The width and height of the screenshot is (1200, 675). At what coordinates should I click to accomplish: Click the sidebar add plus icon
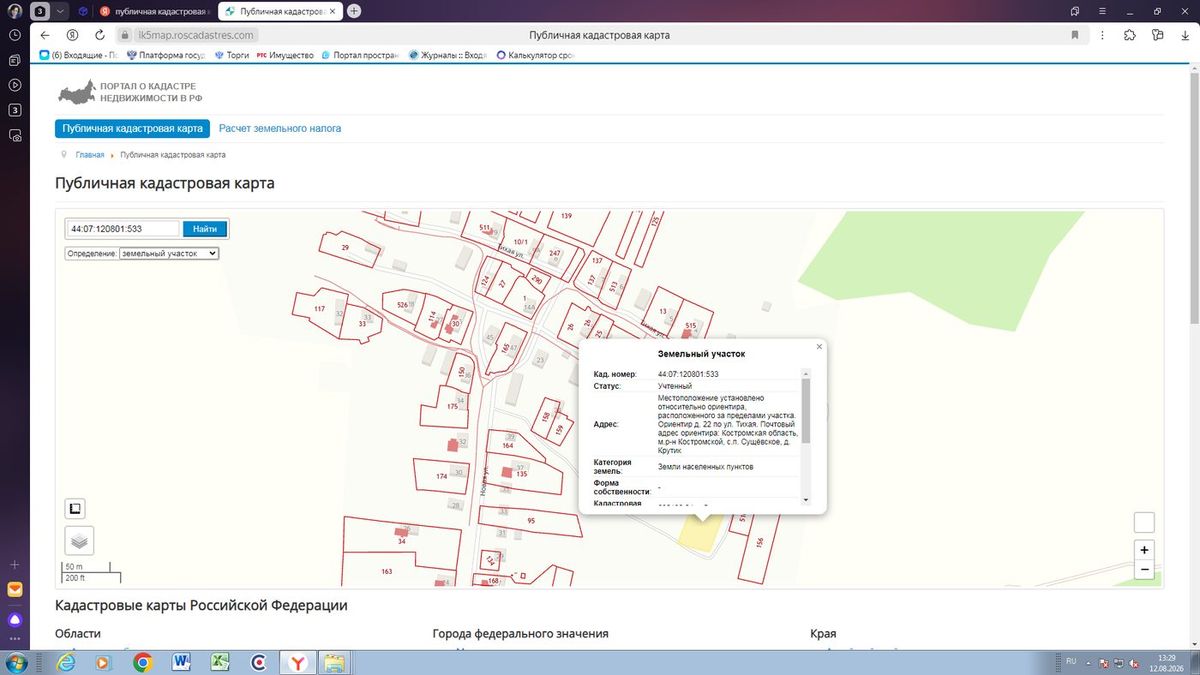coord(15,565)
